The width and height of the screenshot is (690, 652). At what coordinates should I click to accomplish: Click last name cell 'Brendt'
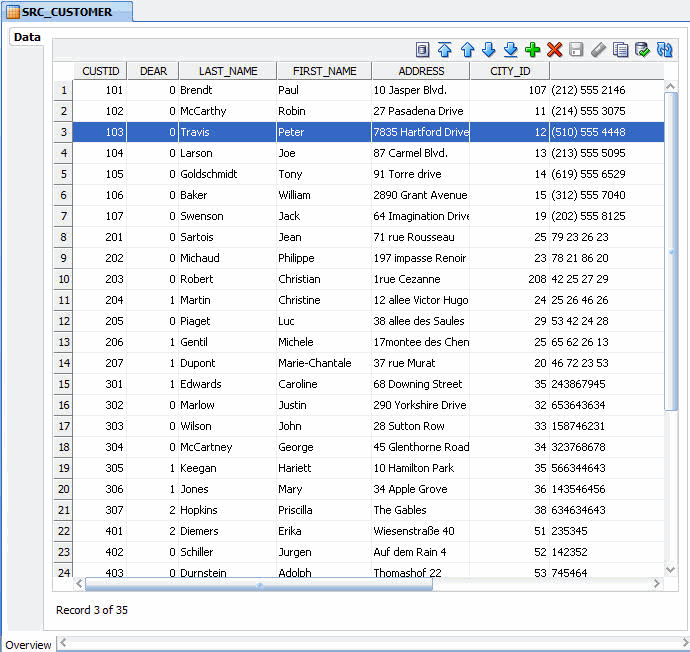(227, 90)
